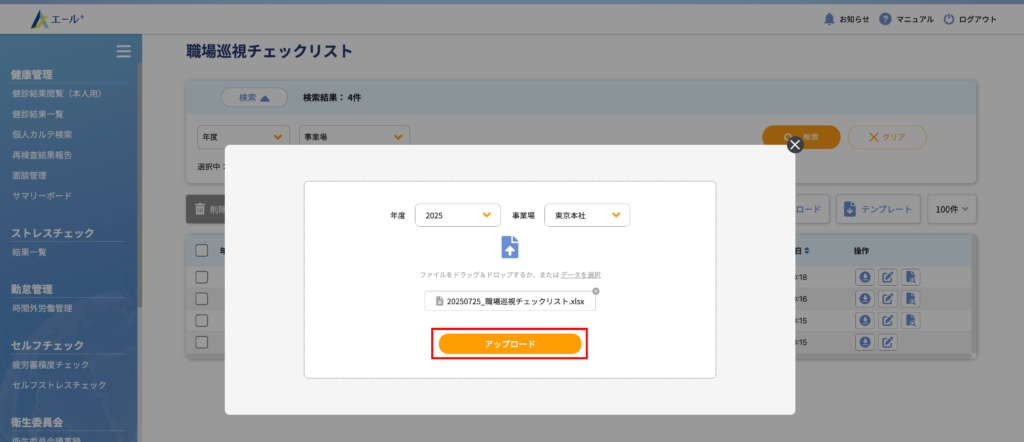Open the 年度 2025 dropdown in dialog
Image resolution: width=1024 pixels, height=442 pixels.
tap(457, 215)
